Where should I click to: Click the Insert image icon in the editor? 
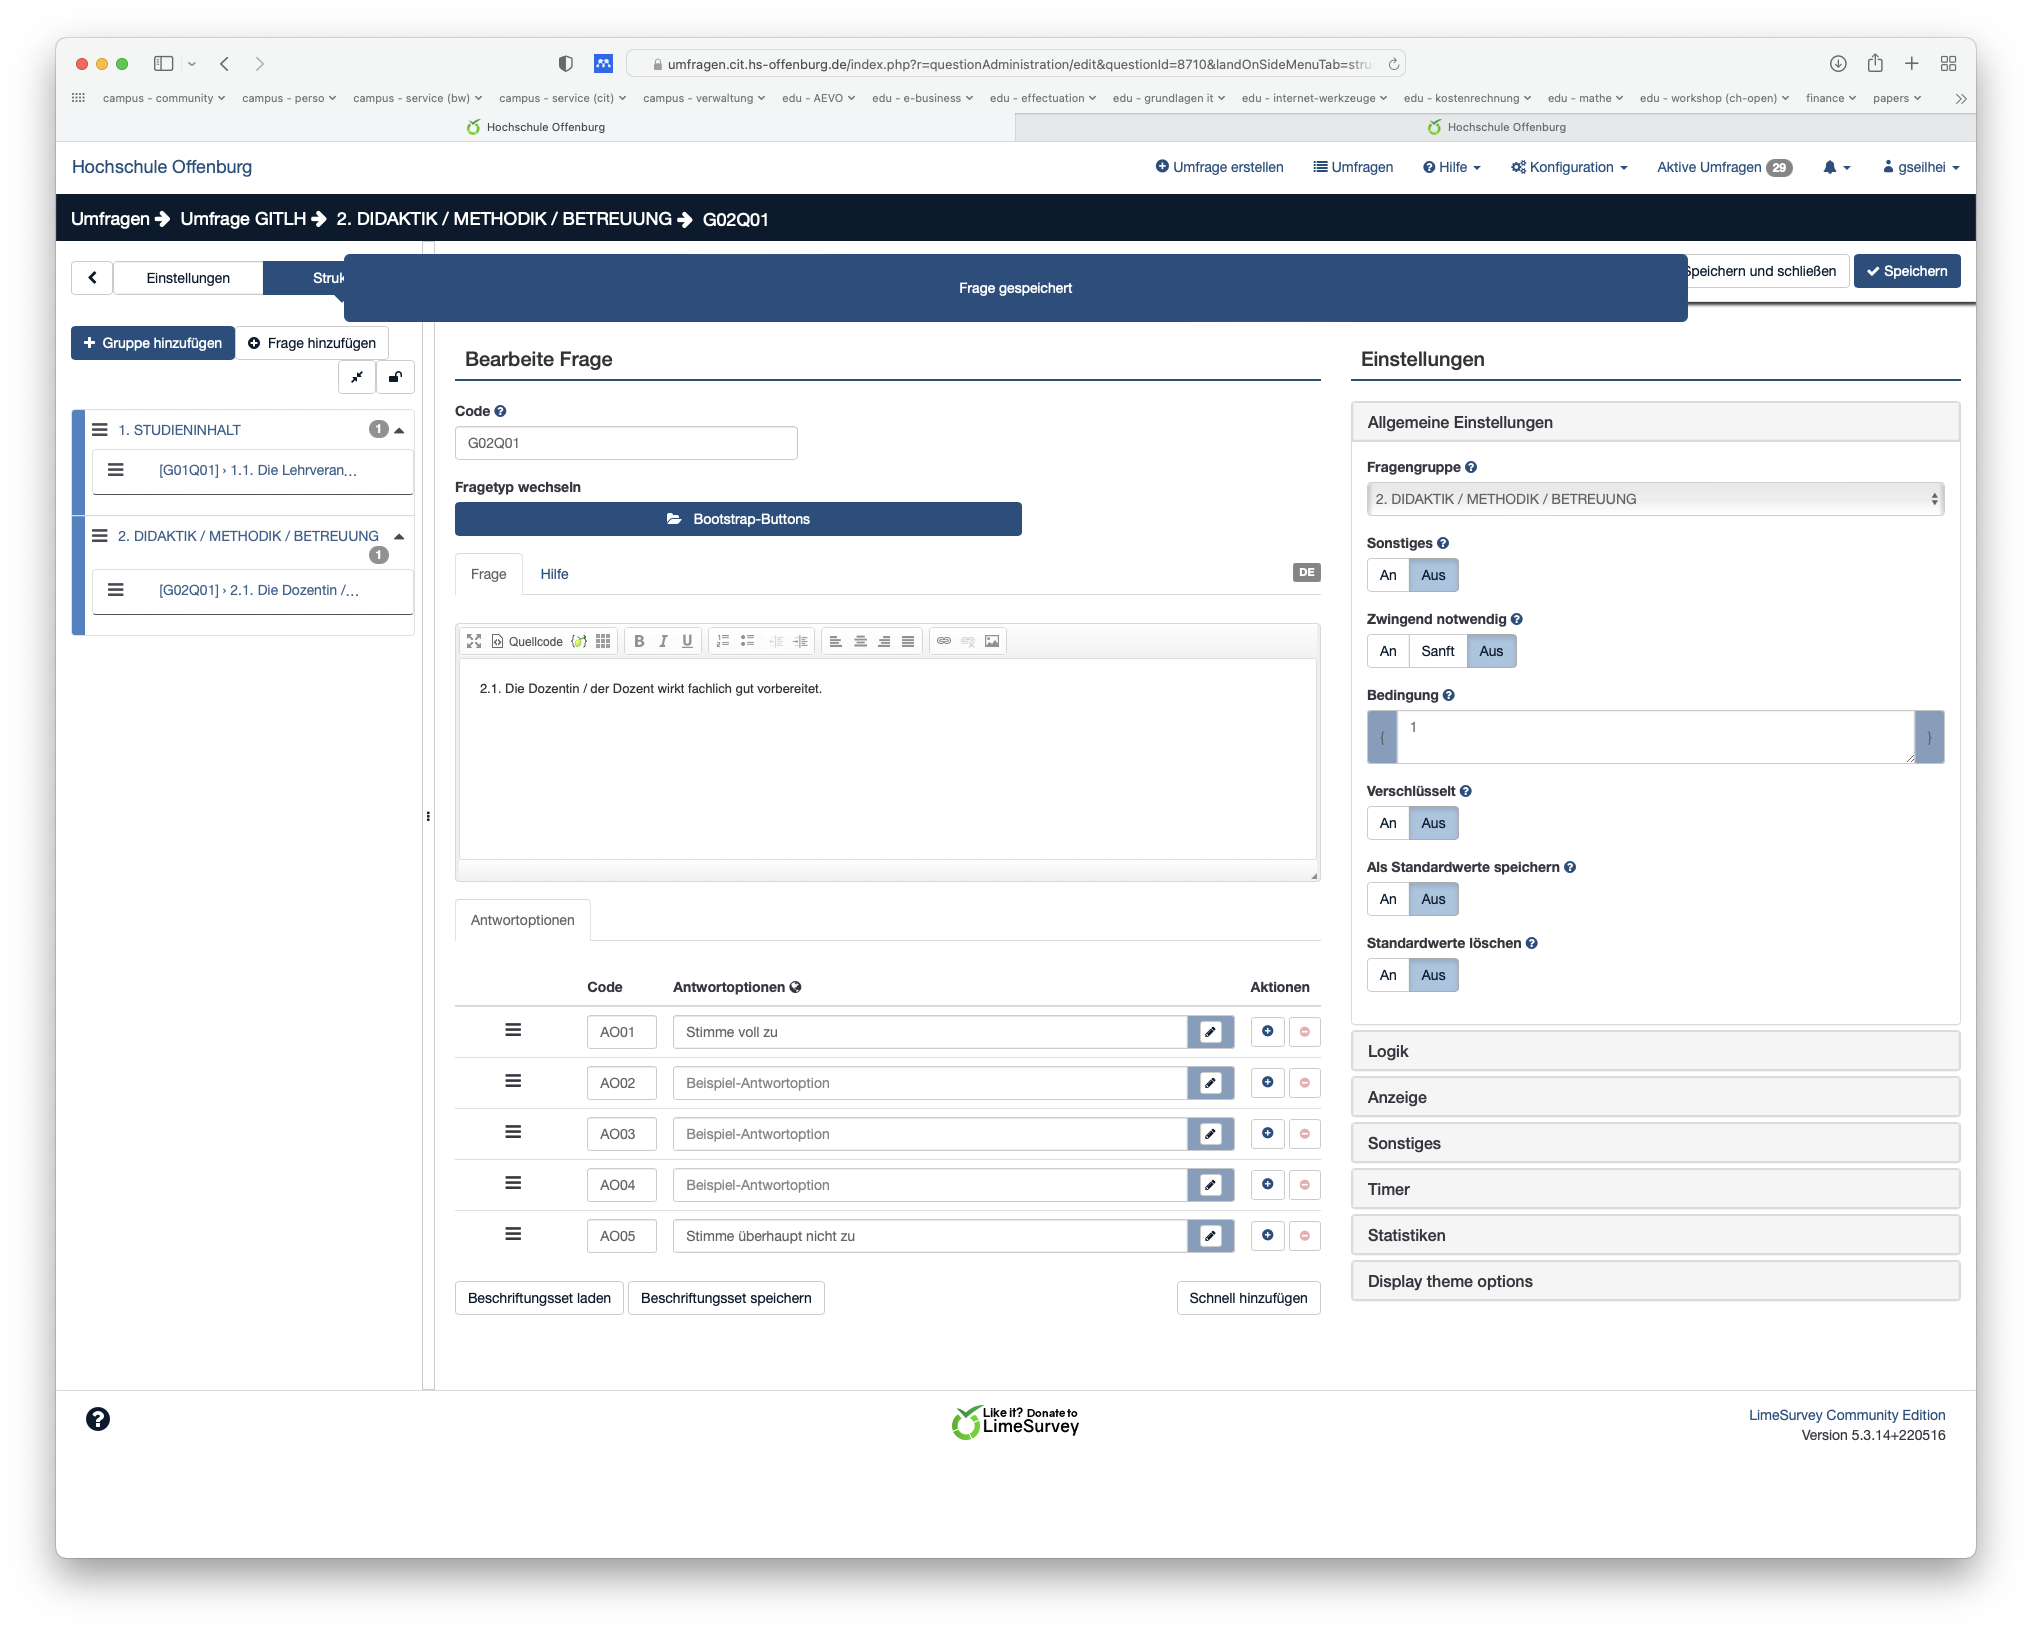pos(992,641)
